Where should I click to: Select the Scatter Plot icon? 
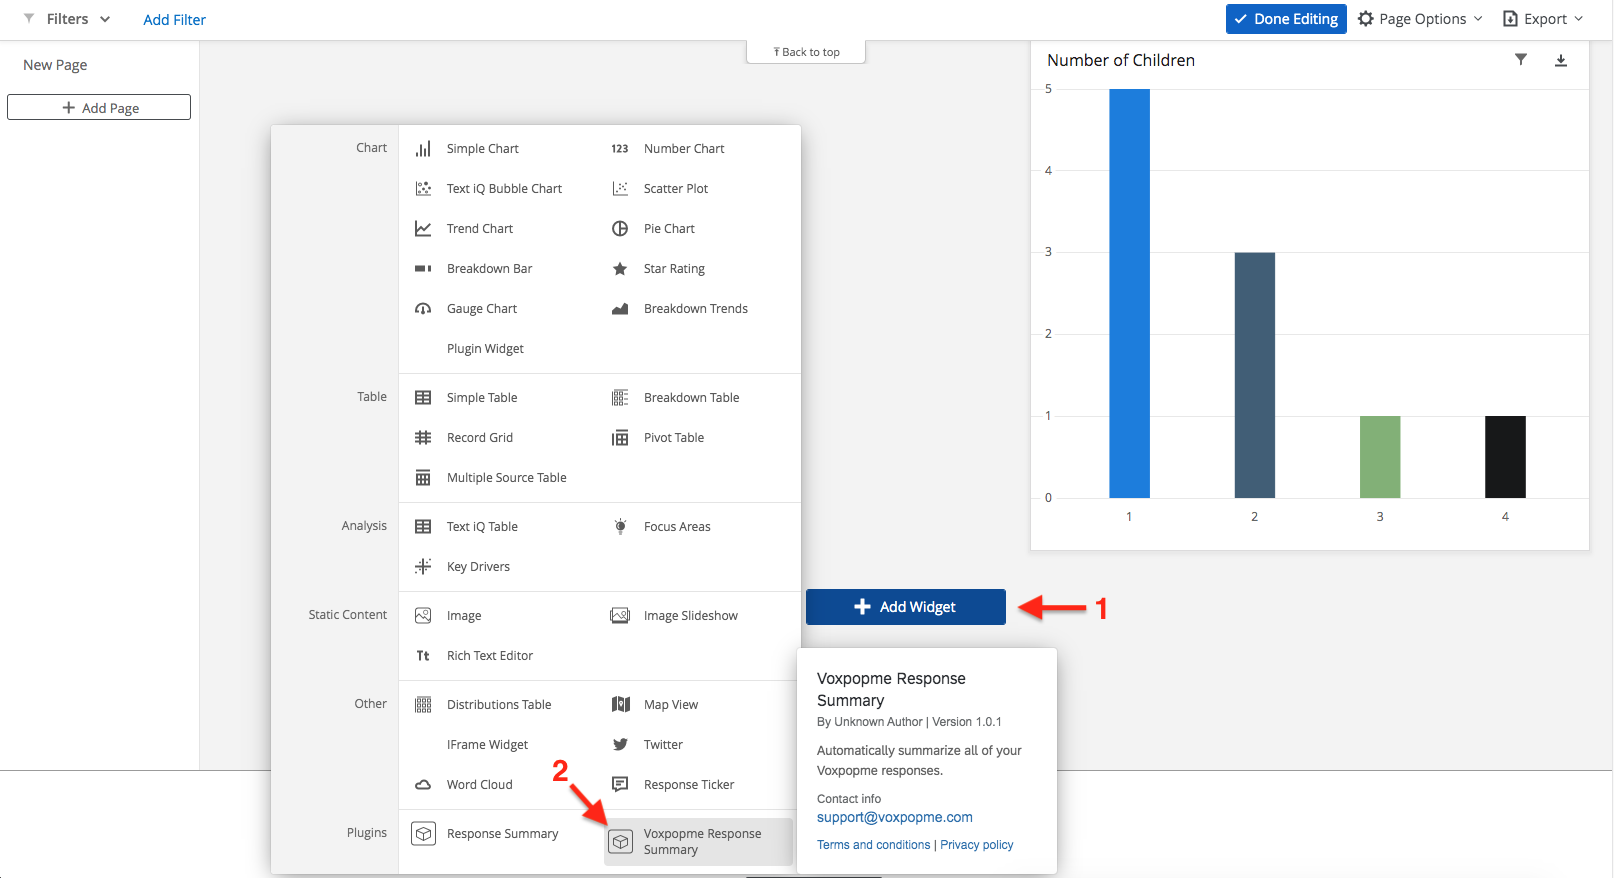[620, 189]
